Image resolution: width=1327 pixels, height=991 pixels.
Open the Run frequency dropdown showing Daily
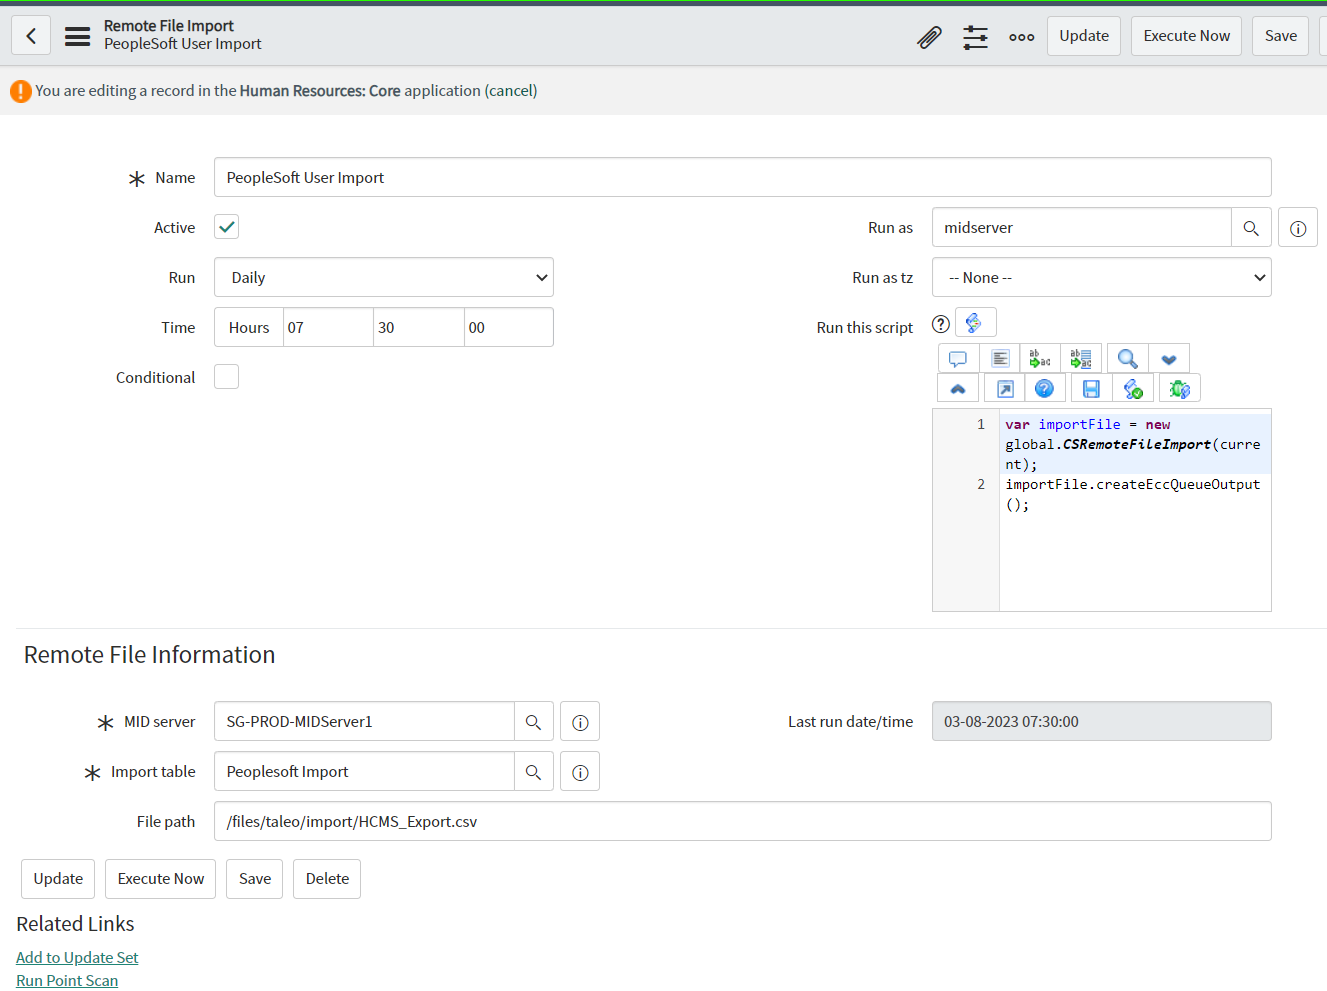click(384, 278)
